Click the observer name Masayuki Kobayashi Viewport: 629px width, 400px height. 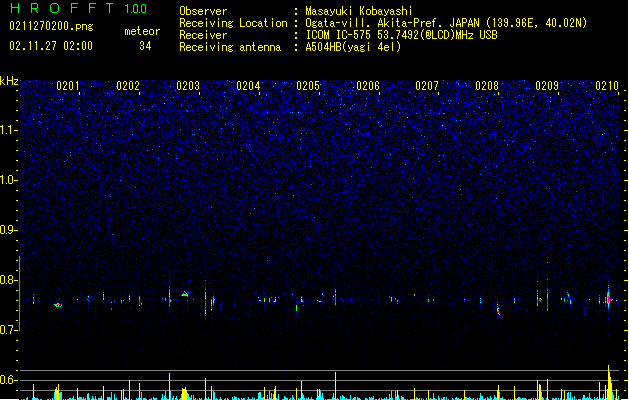359,11
